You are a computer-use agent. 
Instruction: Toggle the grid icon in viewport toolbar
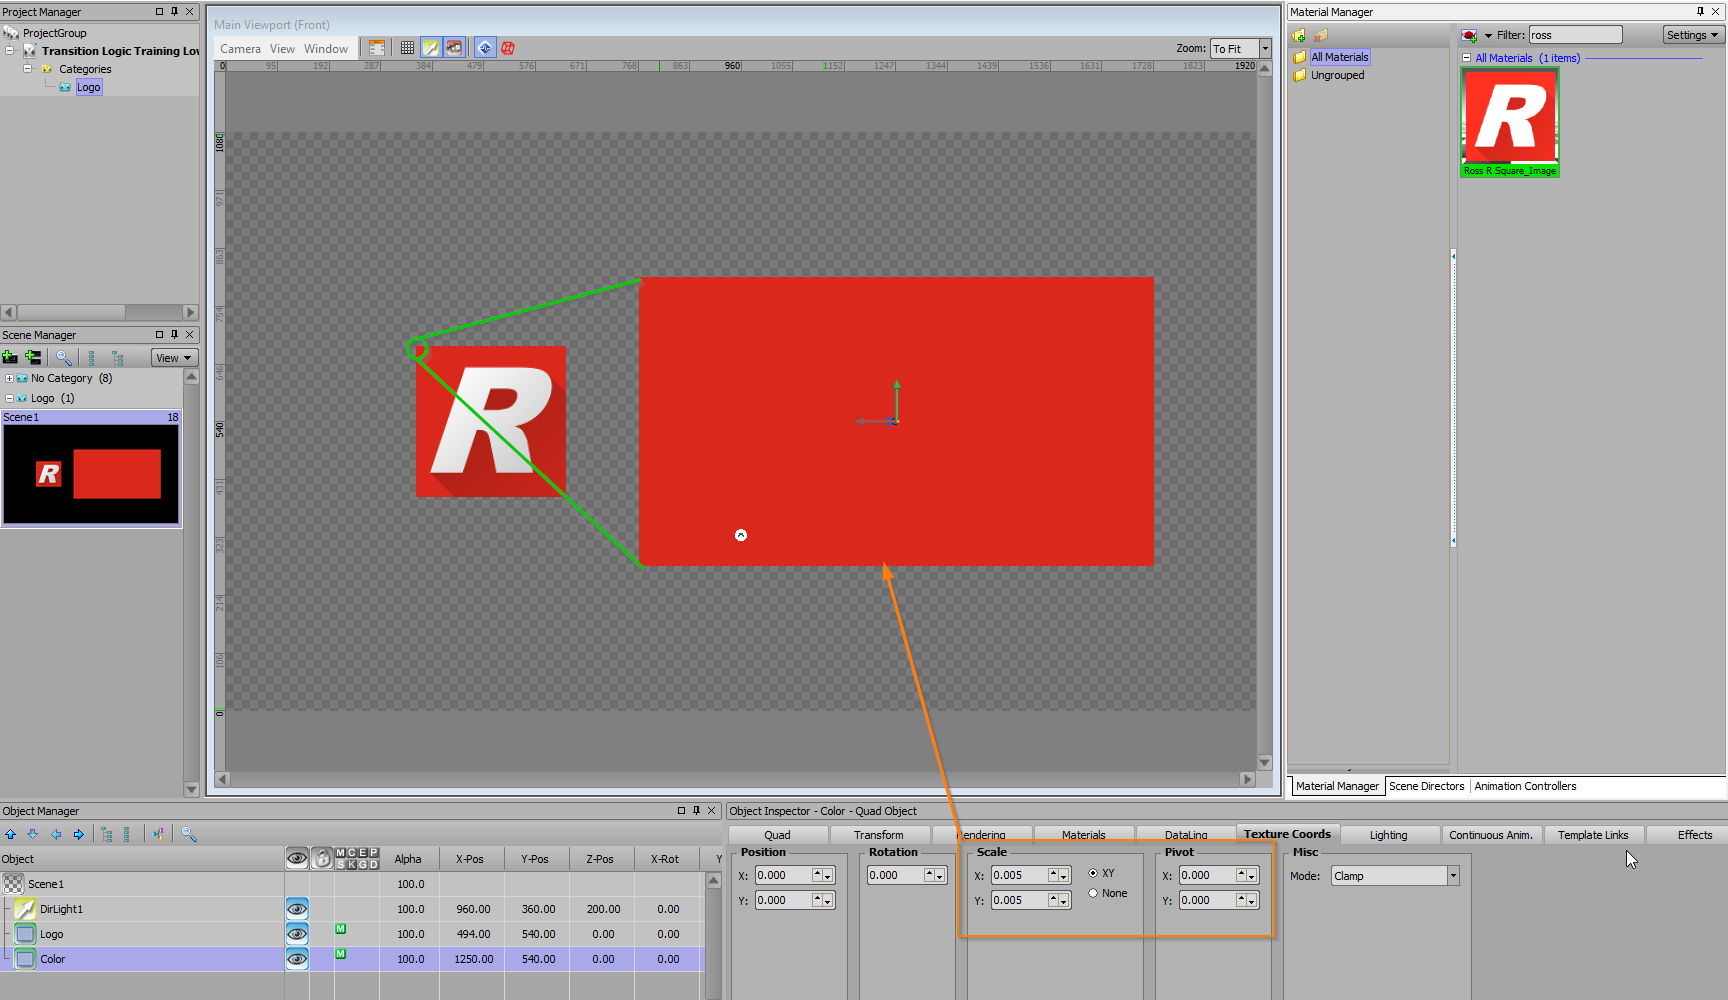[407, 48]
